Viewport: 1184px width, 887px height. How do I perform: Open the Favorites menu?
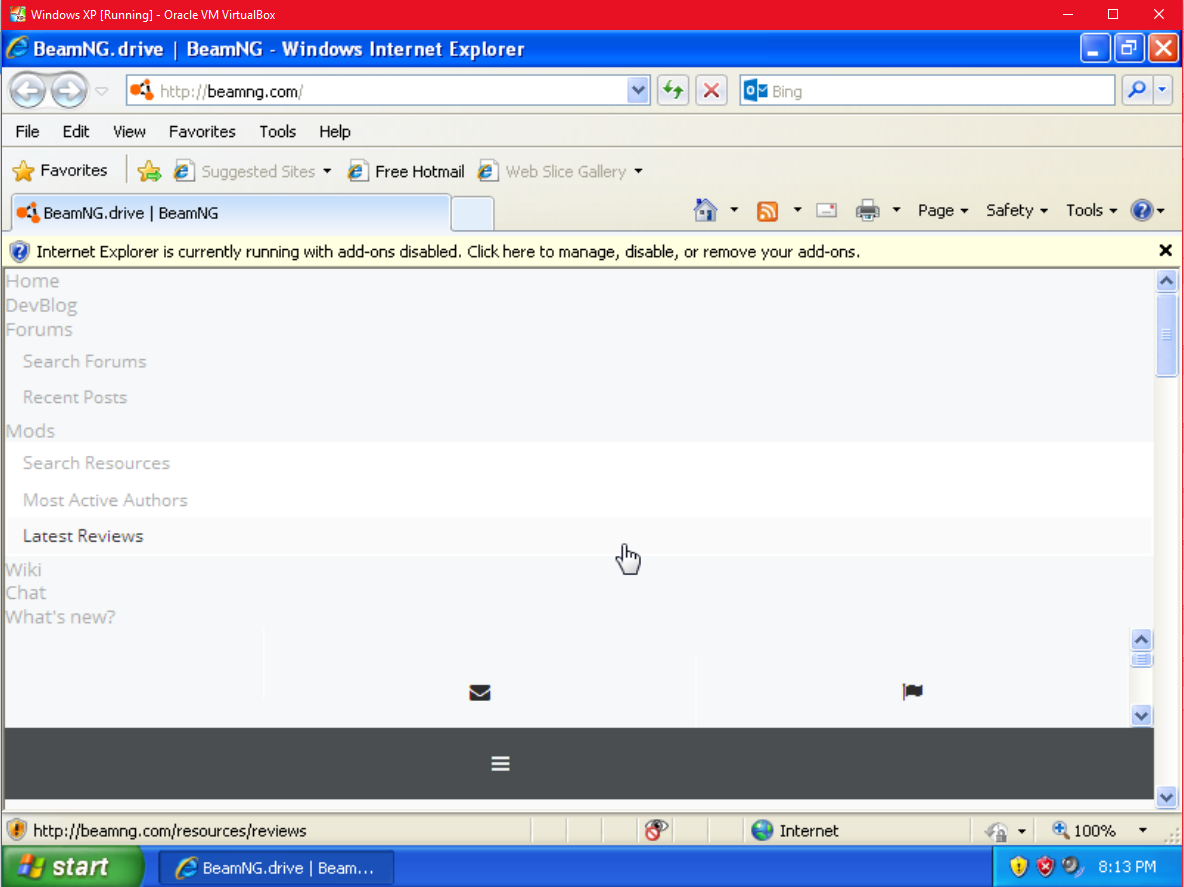coord(202,131)
